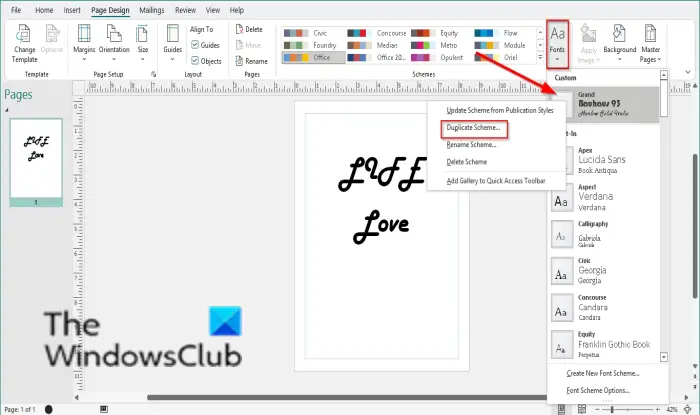Choose Add Gallery to Quick Access Toolbar

tap(496, 181)
